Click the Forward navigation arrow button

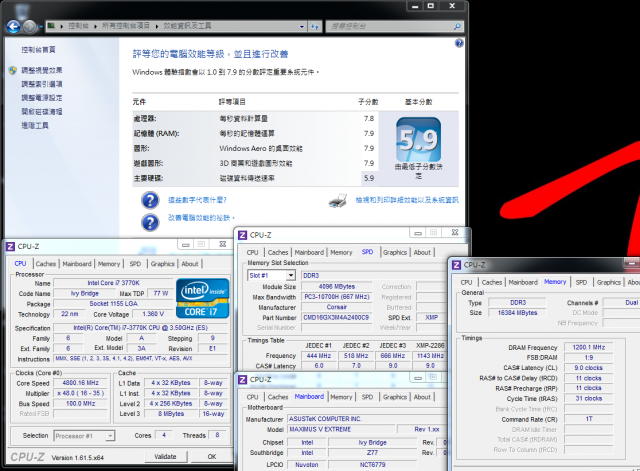coord(29,27)
